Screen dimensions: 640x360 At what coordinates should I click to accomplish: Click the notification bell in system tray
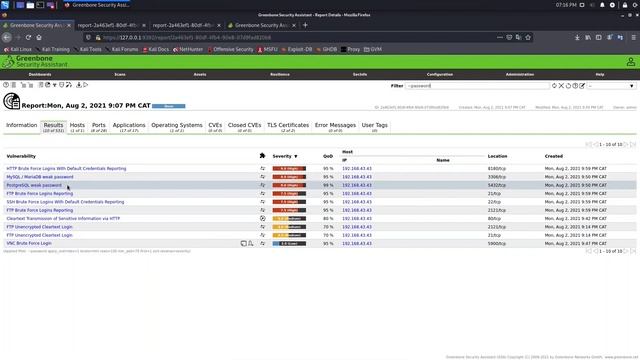click(602, 5)
